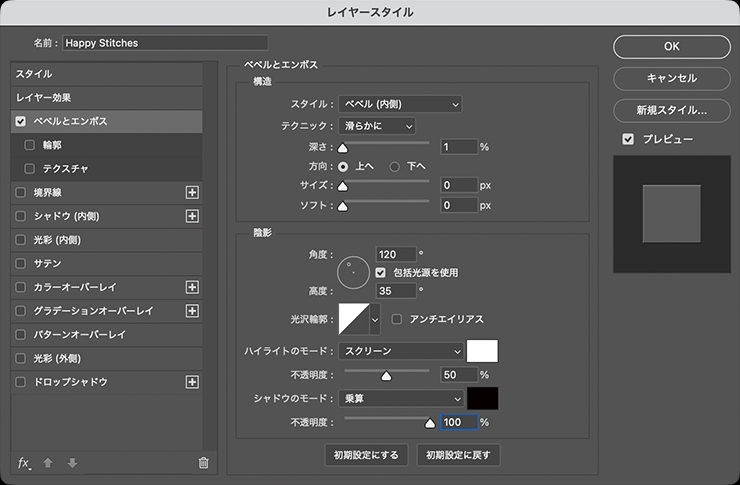Image resolution: width=740 pixels, height=485 pixels.
Task: Click the fx effects menu icon
Action: pyautogui.click(x=24, y=462)
